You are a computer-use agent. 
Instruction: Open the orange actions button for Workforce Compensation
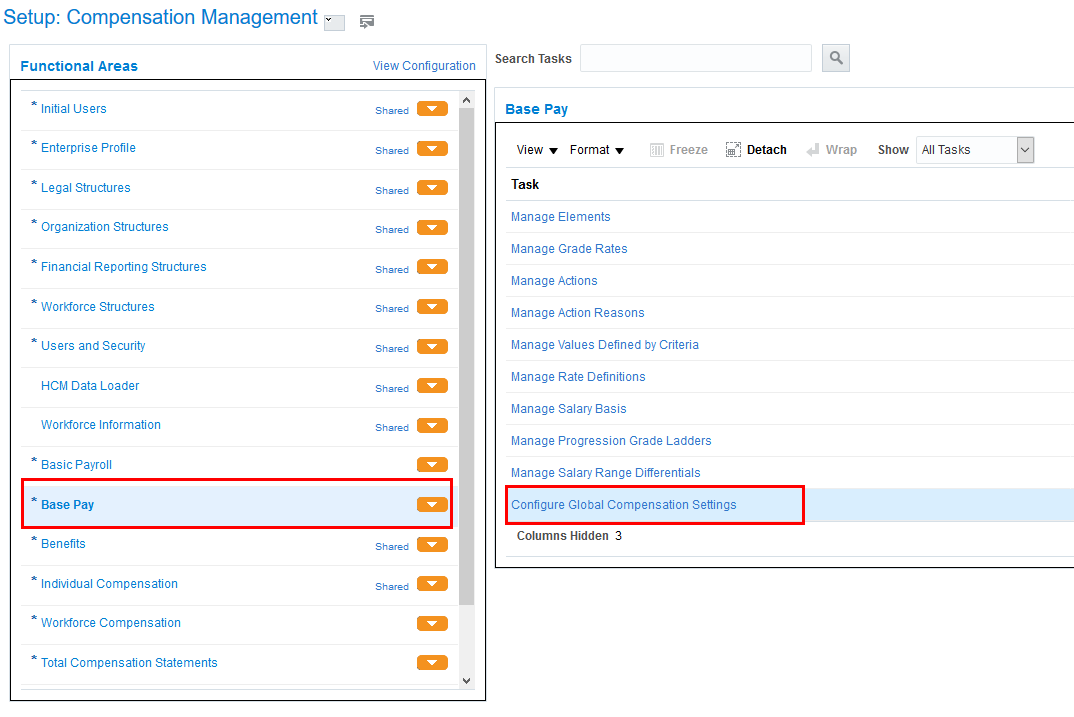coord(432,624)
